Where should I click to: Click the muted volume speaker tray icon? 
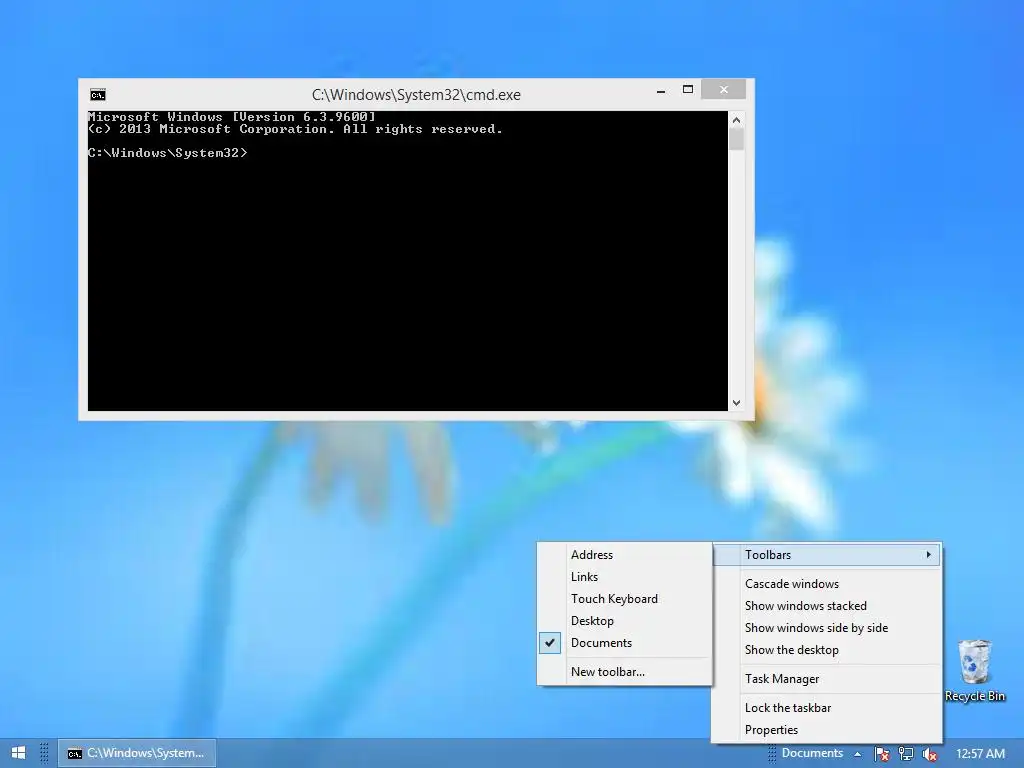tap(929, 754)
